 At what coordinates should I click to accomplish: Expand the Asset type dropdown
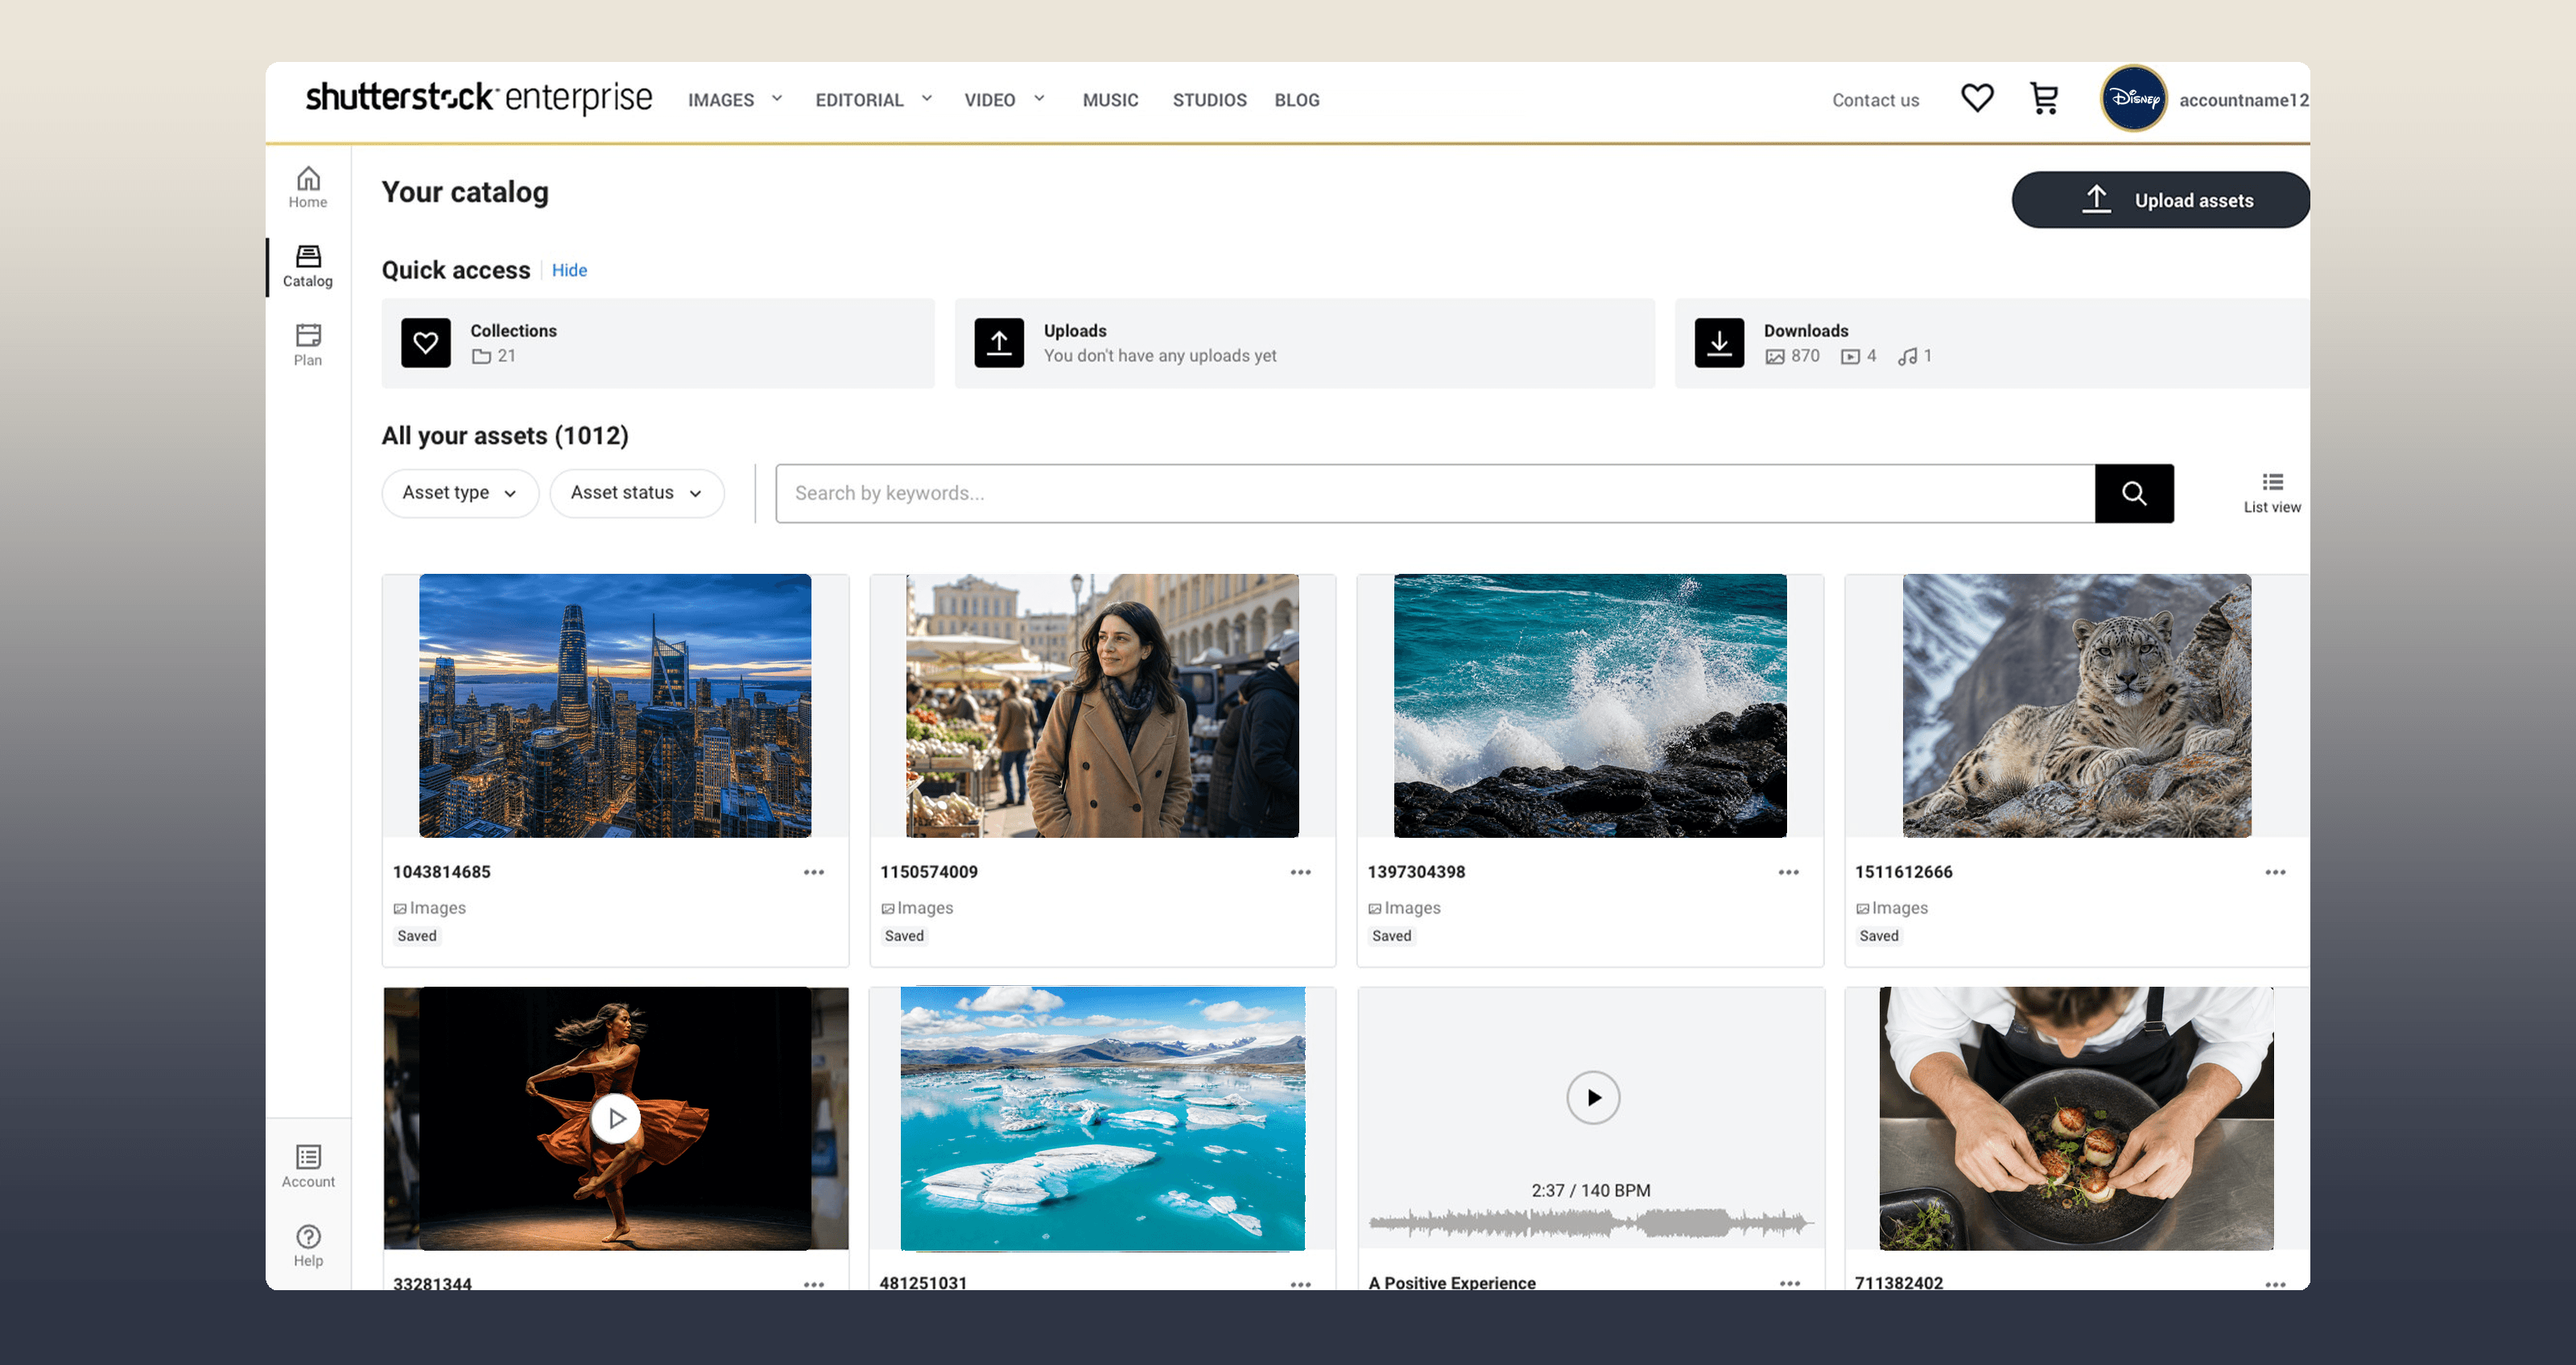[x=460, y=493]
